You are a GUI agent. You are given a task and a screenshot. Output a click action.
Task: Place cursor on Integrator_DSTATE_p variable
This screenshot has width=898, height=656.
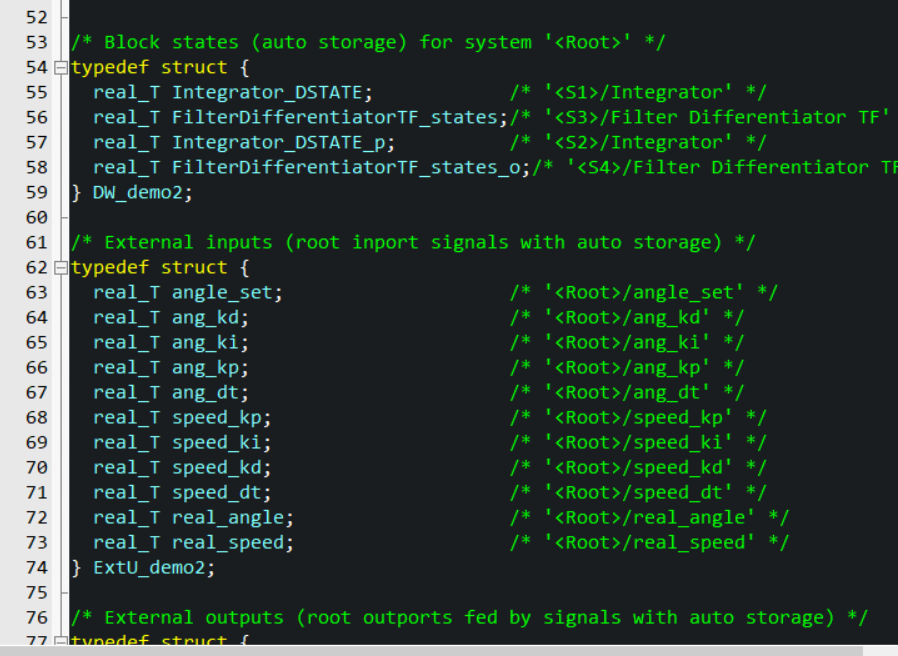283,142
